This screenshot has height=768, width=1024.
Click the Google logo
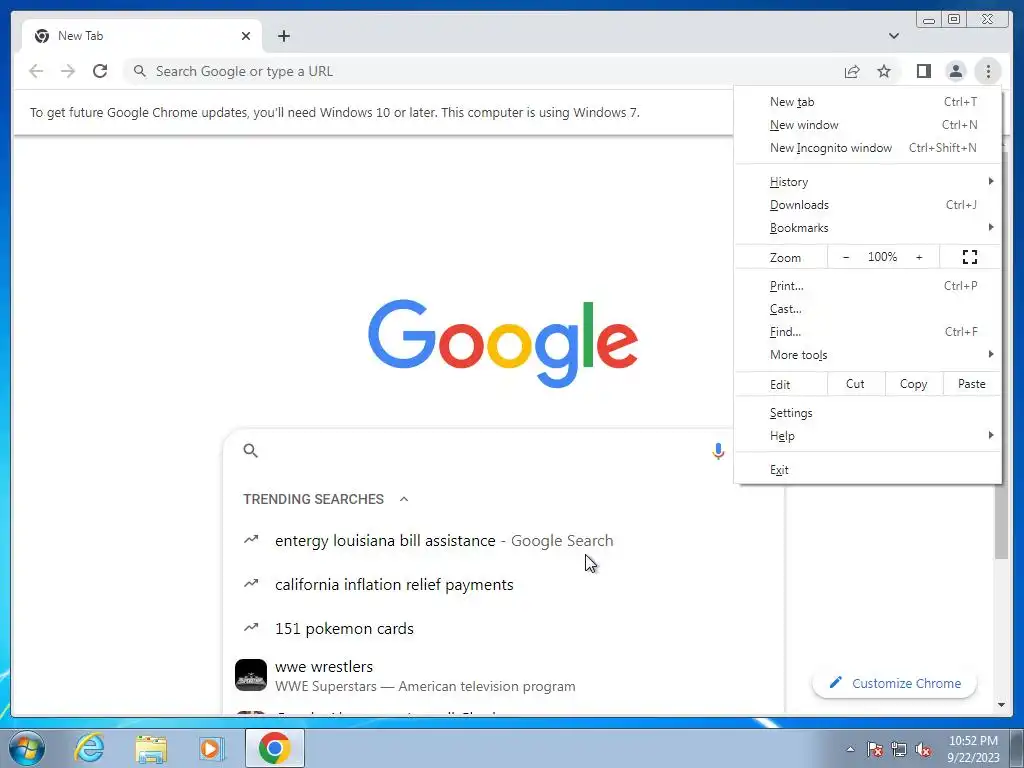(x=503, y=344)
